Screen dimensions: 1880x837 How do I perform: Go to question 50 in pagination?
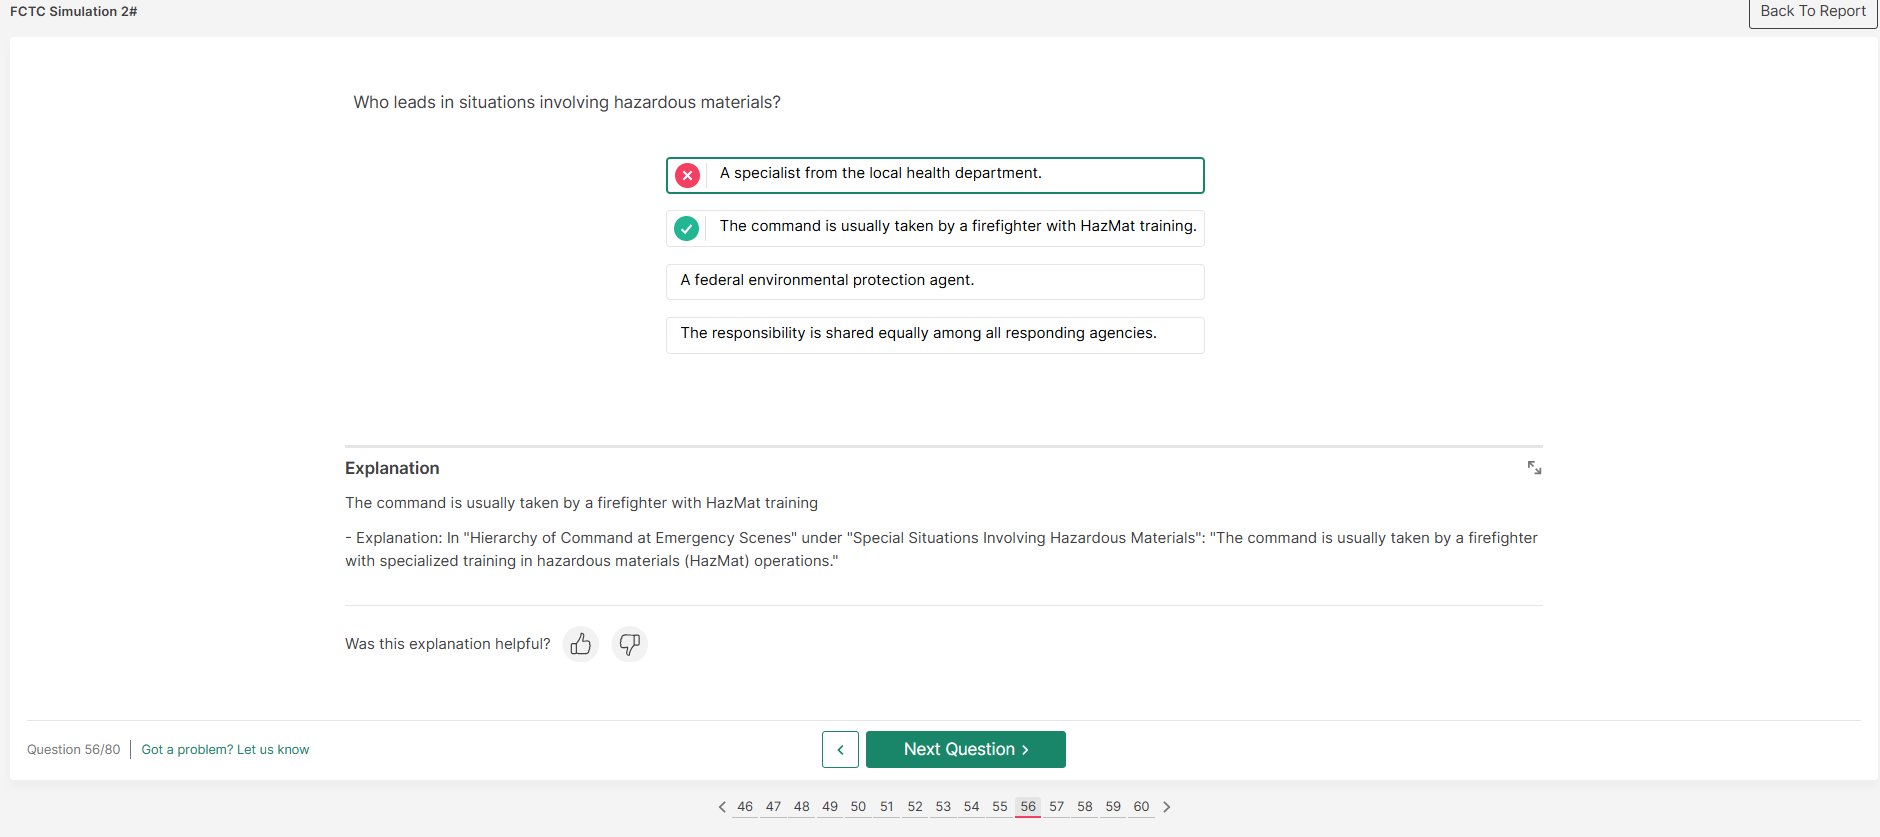[858, 807]
